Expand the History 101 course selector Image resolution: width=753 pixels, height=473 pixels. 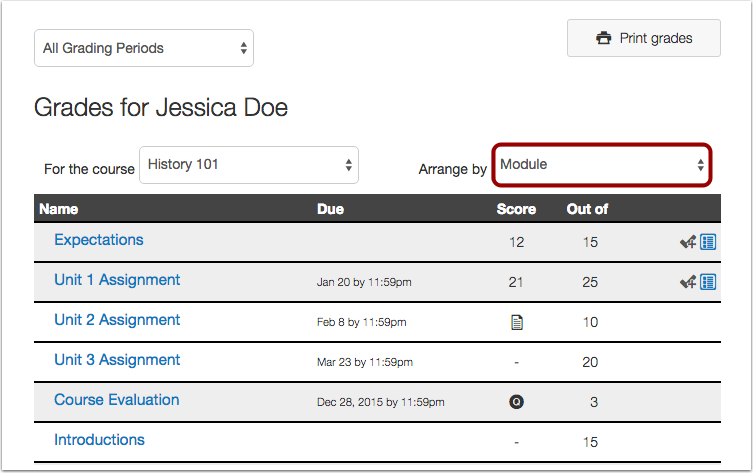(249, 165)
